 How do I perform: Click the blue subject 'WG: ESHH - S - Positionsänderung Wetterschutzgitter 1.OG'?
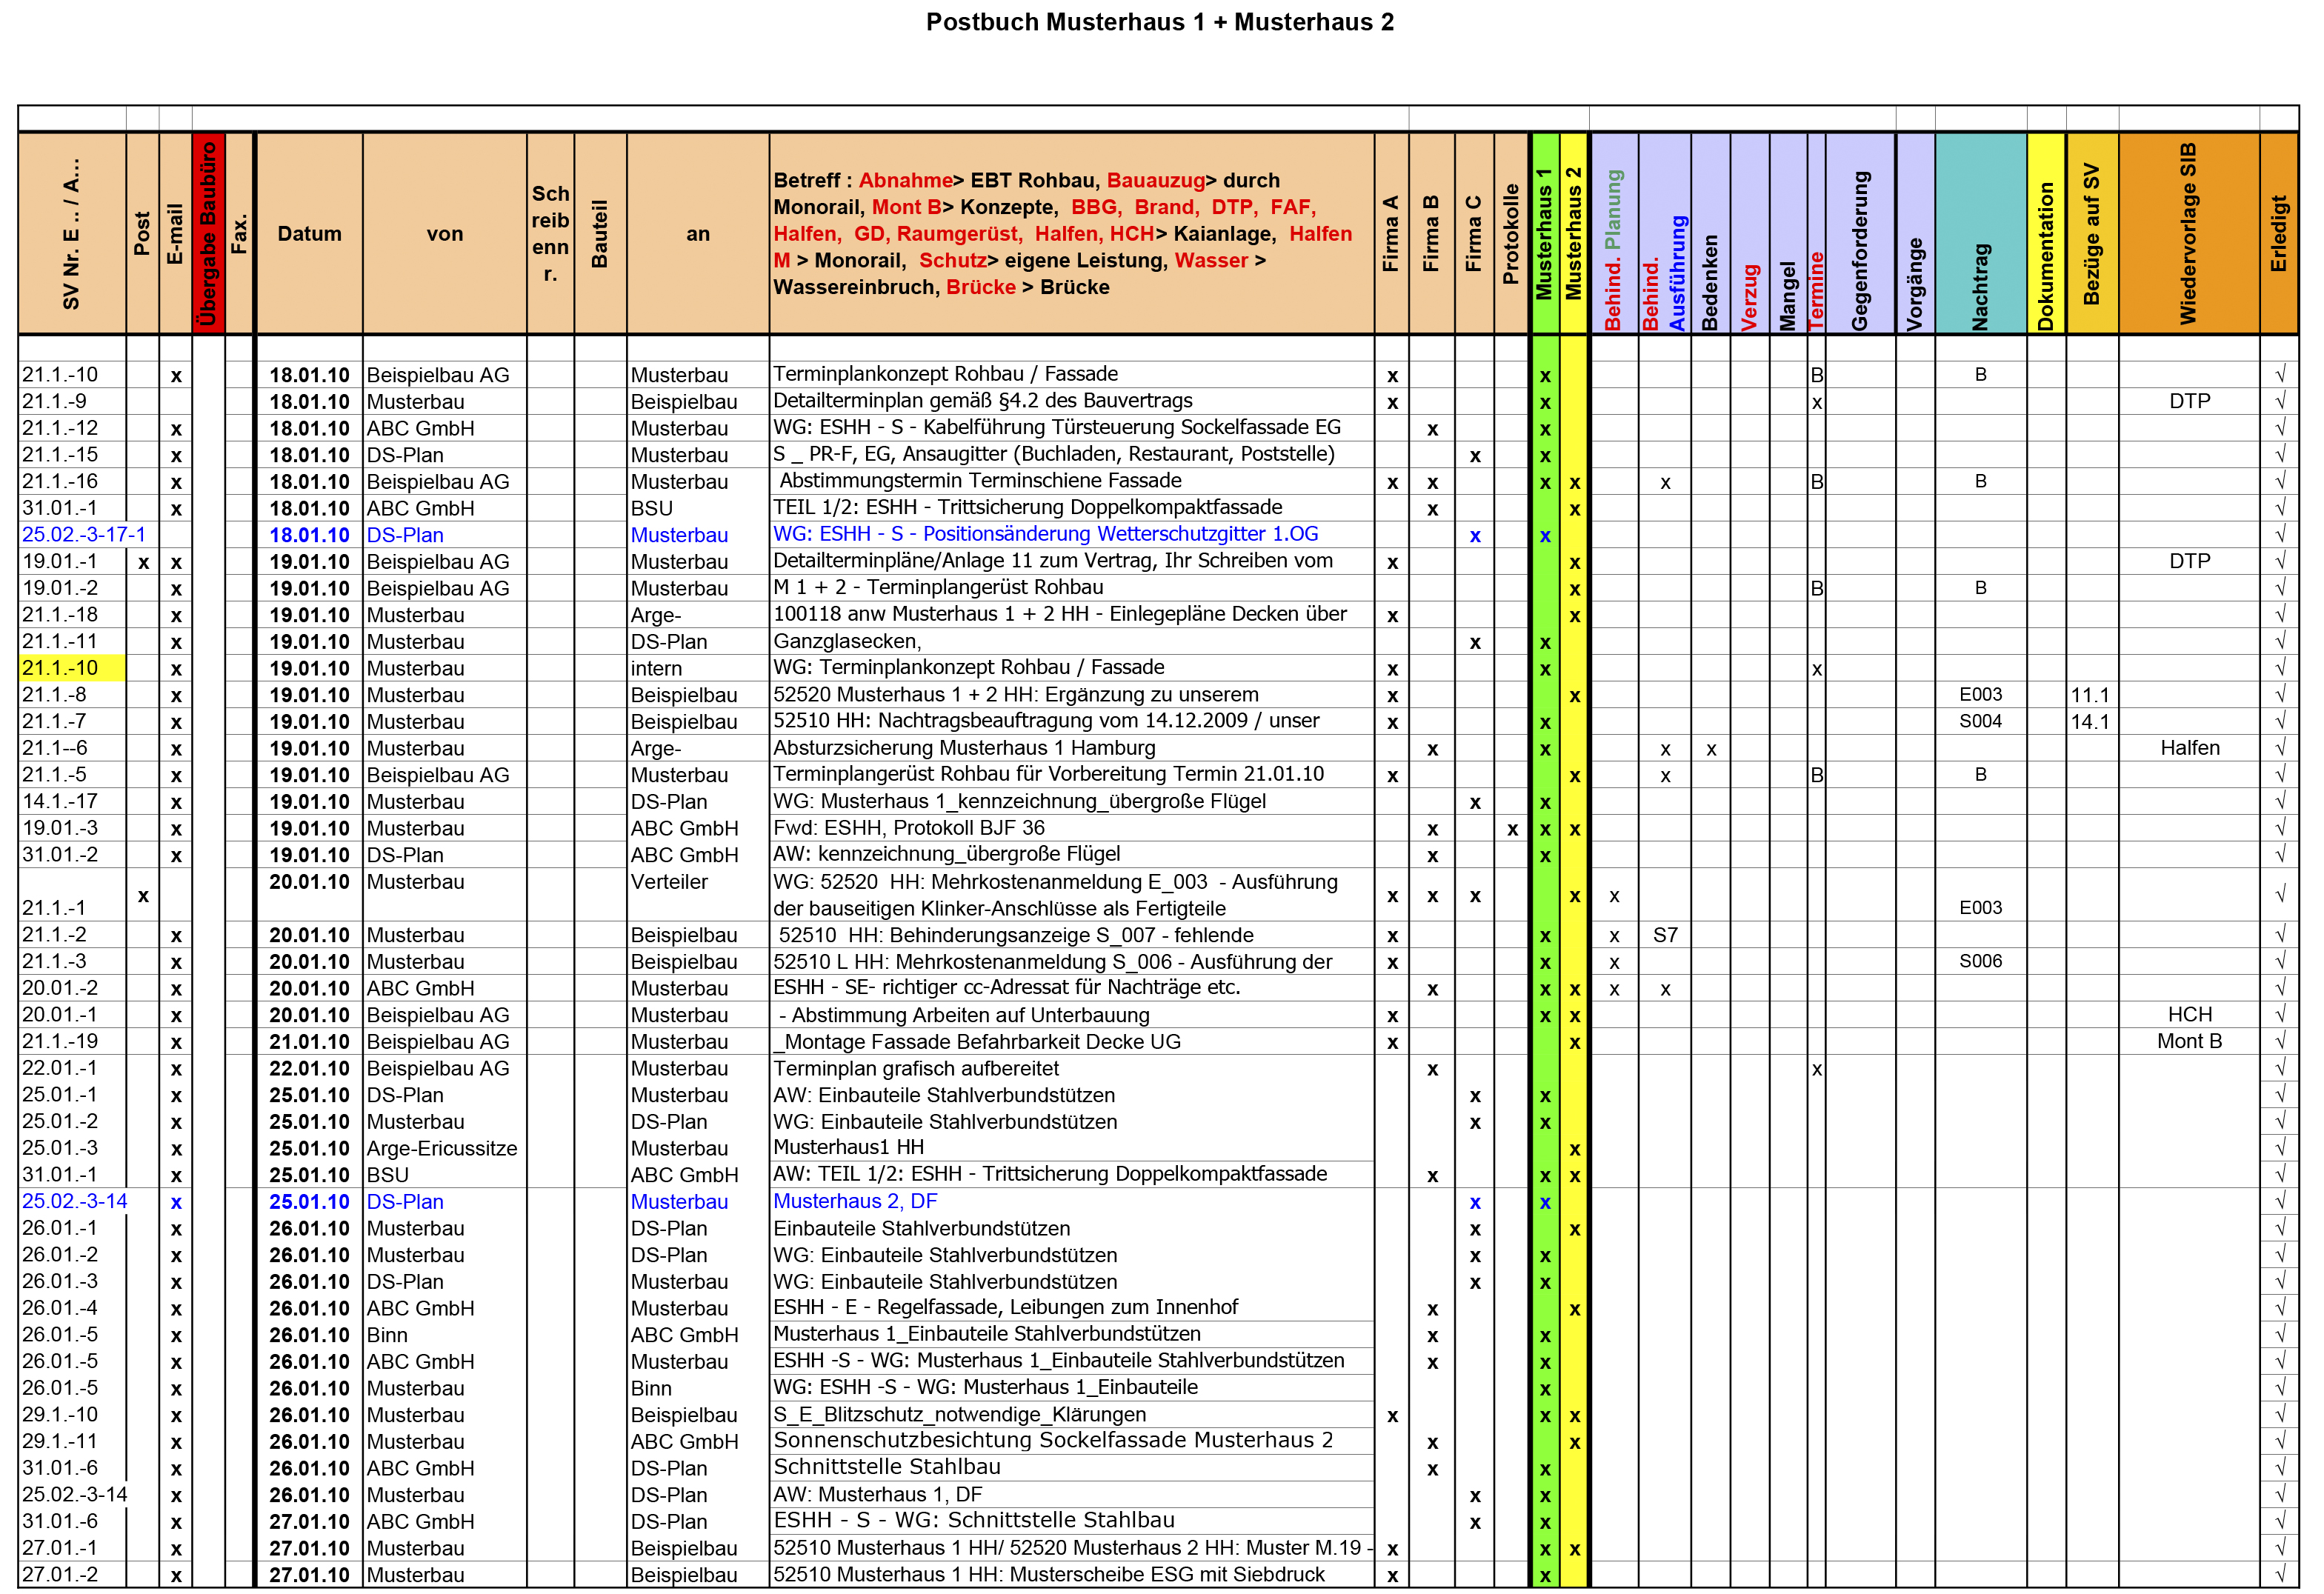(1046, 534)
